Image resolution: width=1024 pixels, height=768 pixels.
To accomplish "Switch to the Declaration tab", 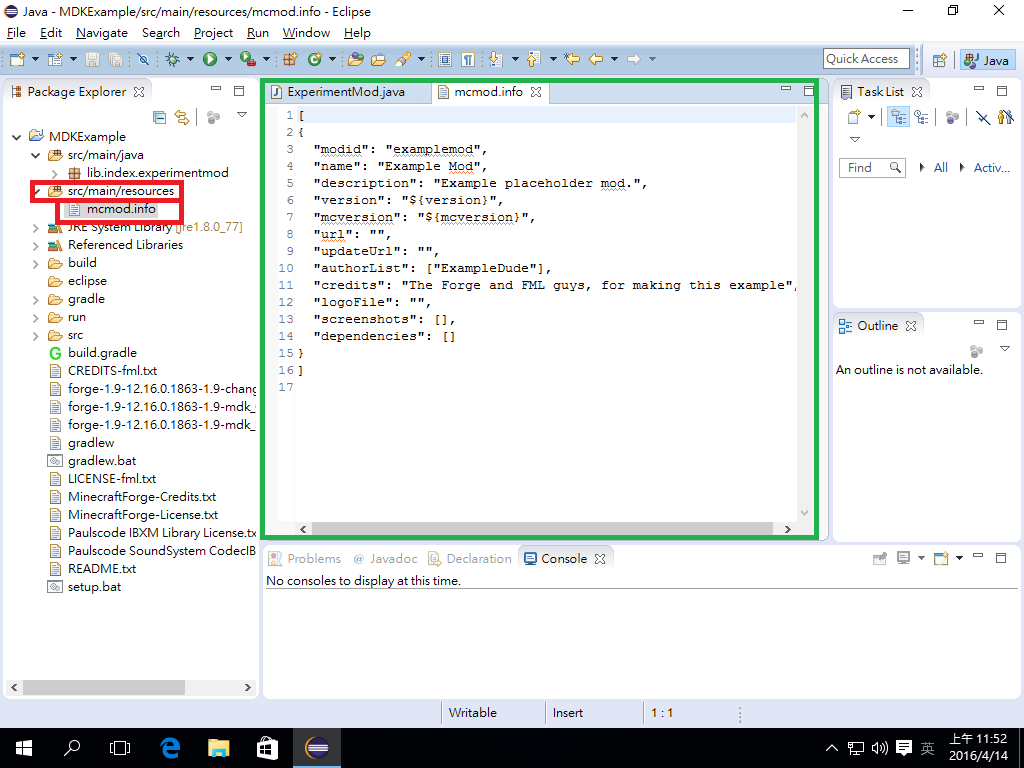I will click(x=470, y=559).
